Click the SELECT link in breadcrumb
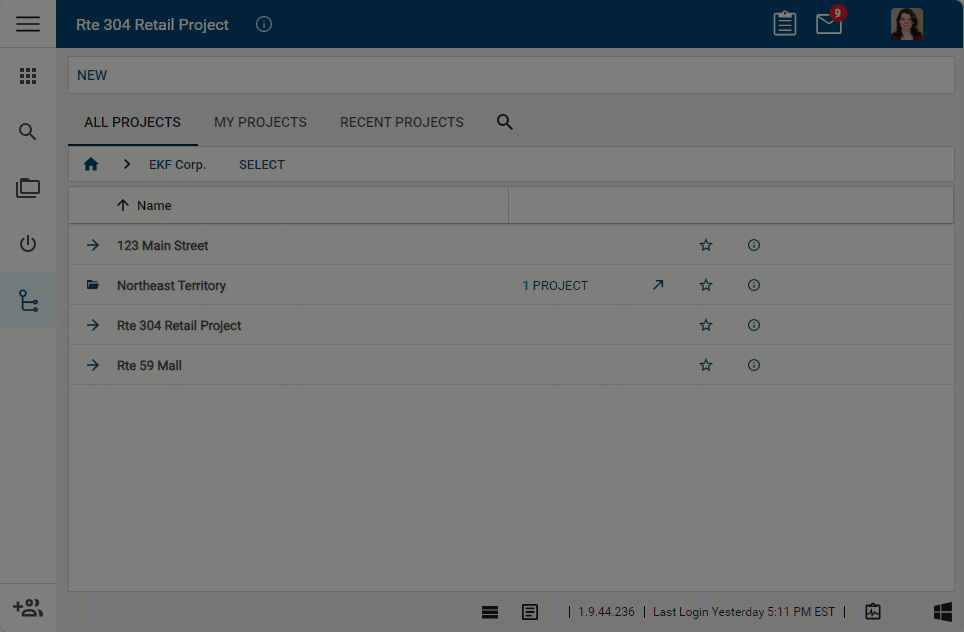 click(x=261, y=164)
